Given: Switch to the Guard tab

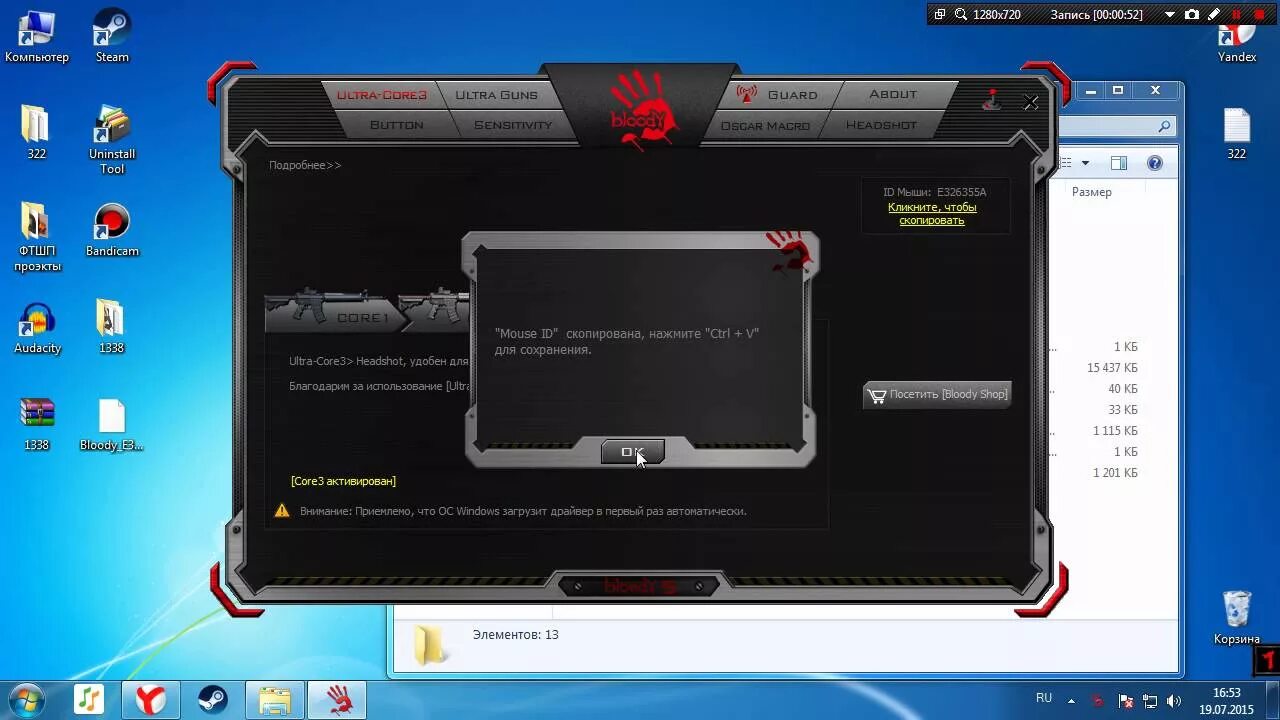Looking at the screenshot, I should point(778,95).
